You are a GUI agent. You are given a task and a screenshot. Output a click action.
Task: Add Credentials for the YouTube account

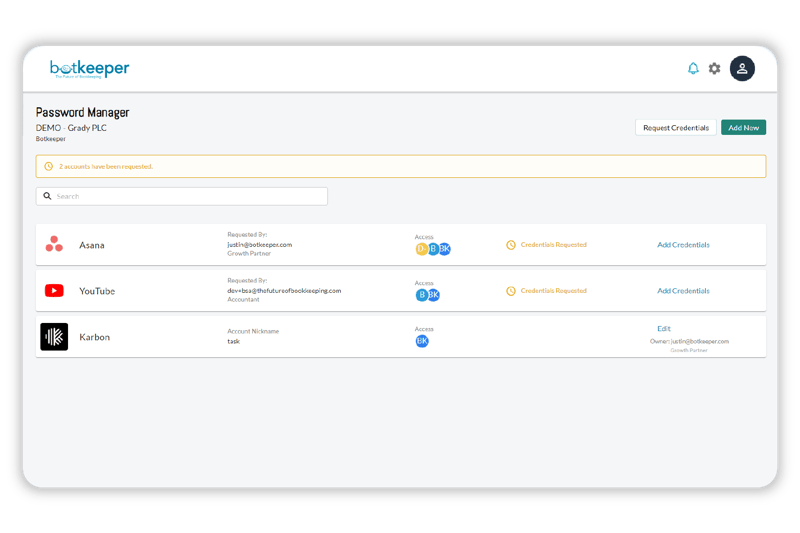click(683, 291)
